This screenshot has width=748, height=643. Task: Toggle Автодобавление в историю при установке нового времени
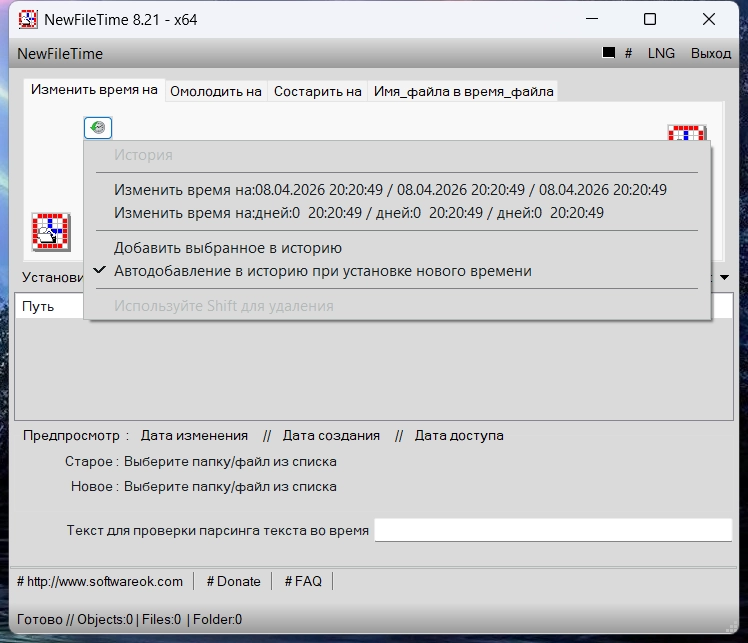[397, 271]
